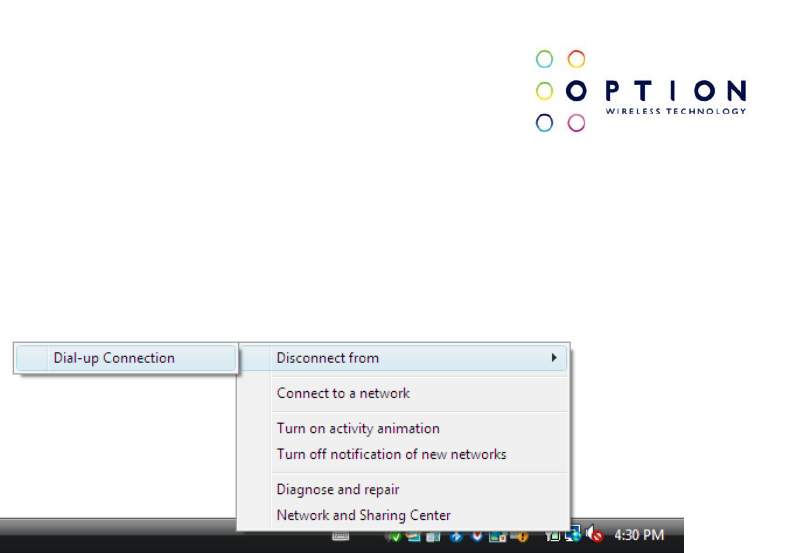This screenshot has width=796, height=553.
Task: Expand the Disconnect from submenu arrow
Action: 554,358
